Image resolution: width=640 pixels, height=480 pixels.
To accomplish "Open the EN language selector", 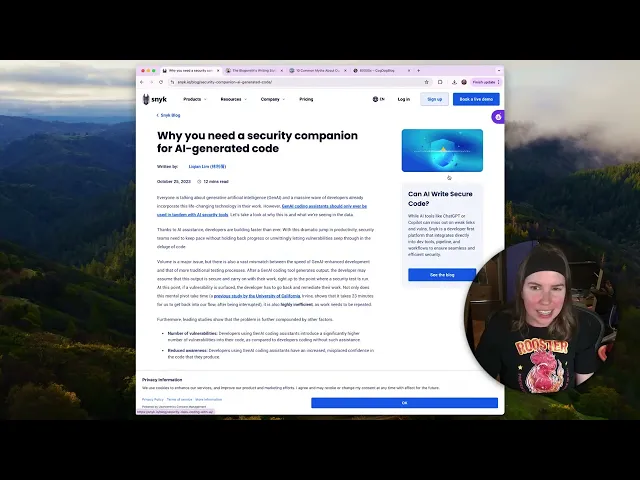I will (378, 99).
